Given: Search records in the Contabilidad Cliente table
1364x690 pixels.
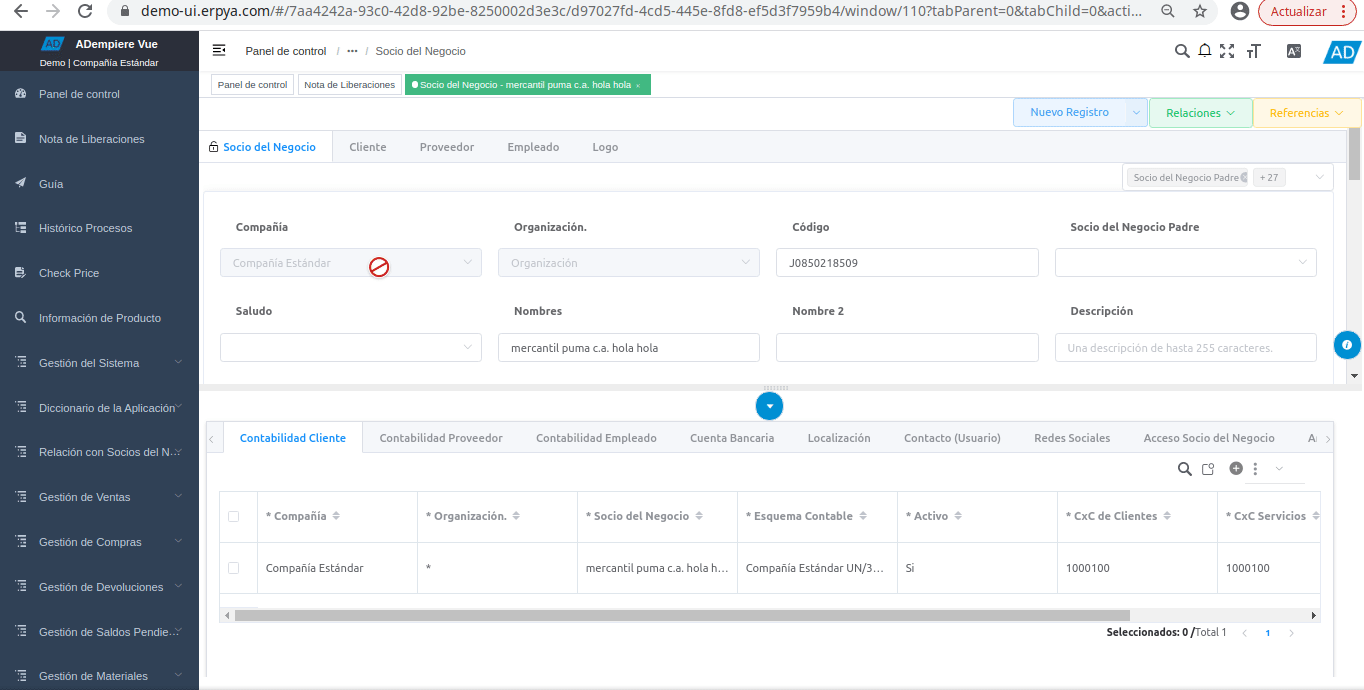Looking at the screenshot, I should click(1184, 469).
